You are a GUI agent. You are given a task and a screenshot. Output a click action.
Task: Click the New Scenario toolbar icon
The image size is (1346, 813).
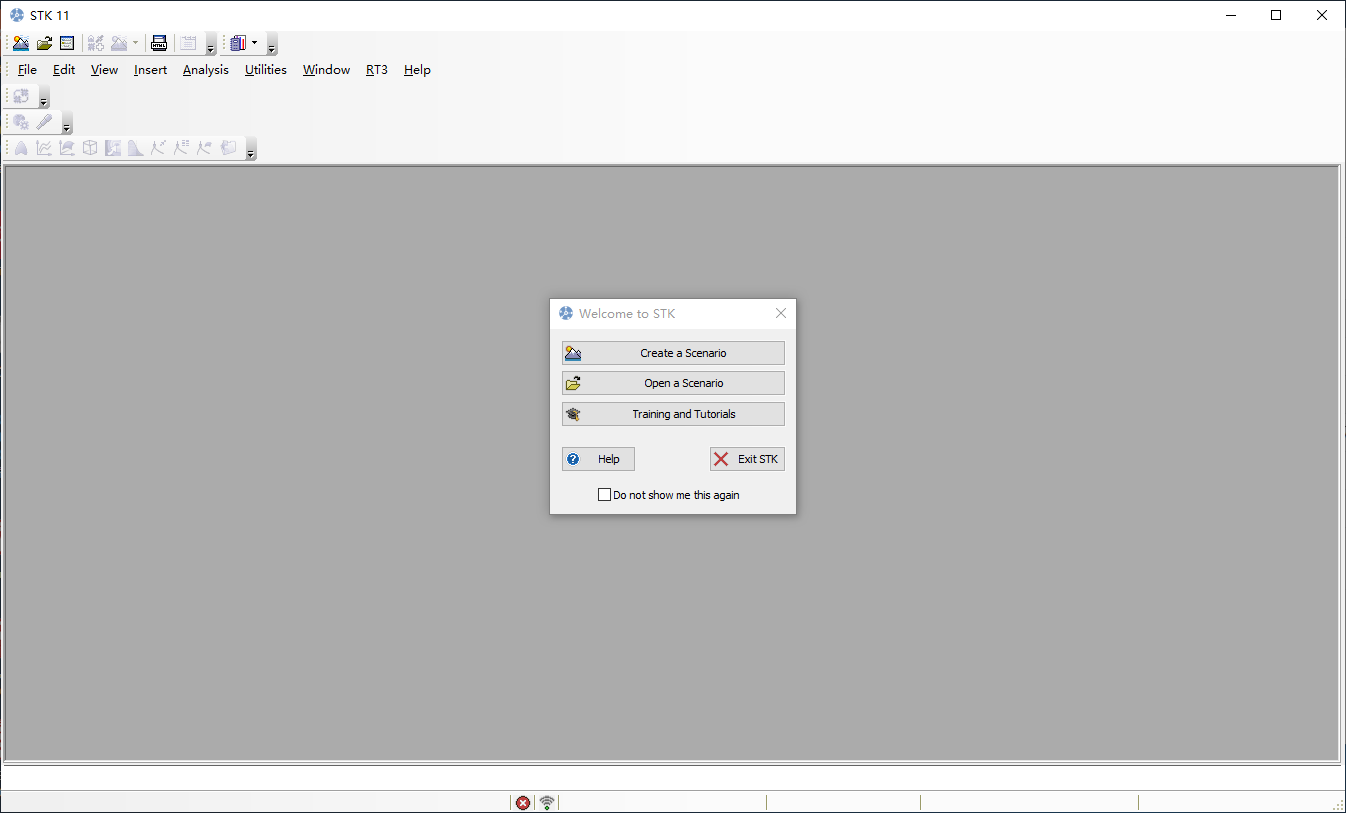click(21, 43)
